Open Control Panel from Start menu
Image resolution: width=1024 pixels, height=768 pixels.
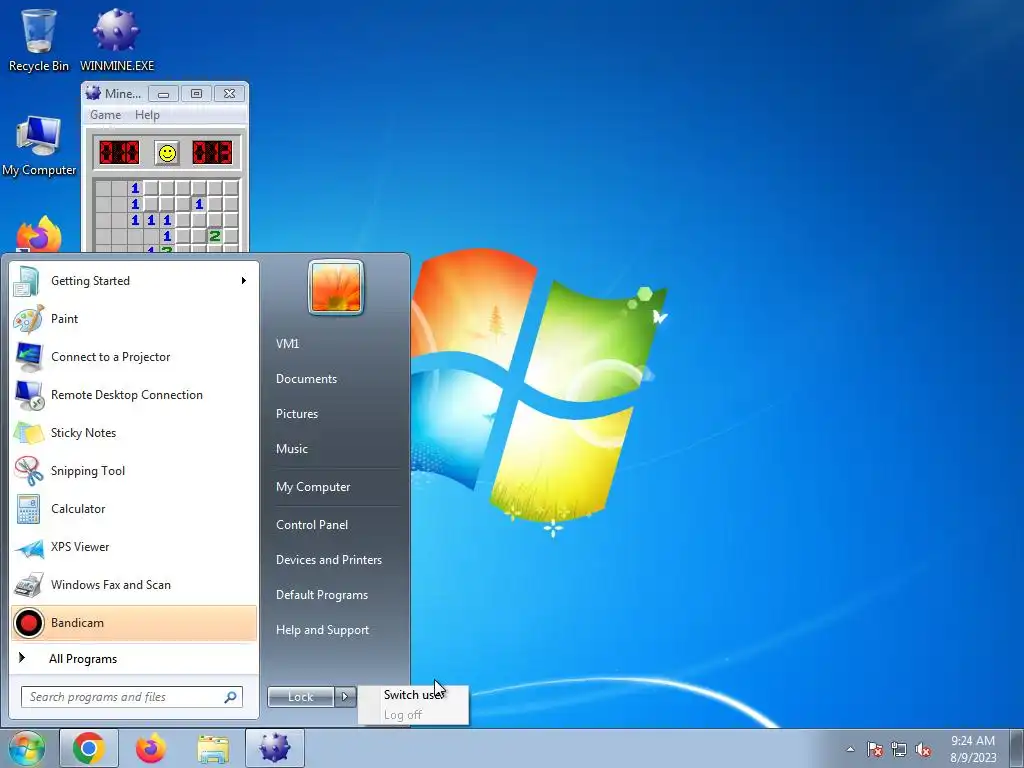[x=312, y=525]
